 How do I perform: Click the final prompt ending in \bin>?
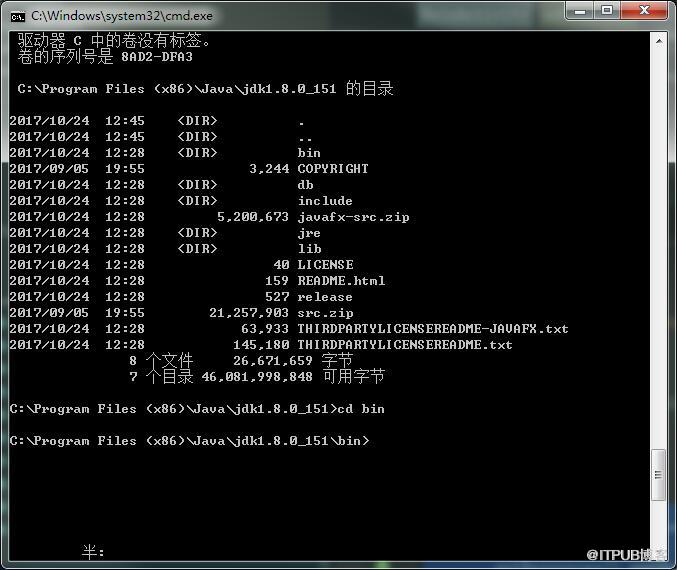tap(190, 441)
